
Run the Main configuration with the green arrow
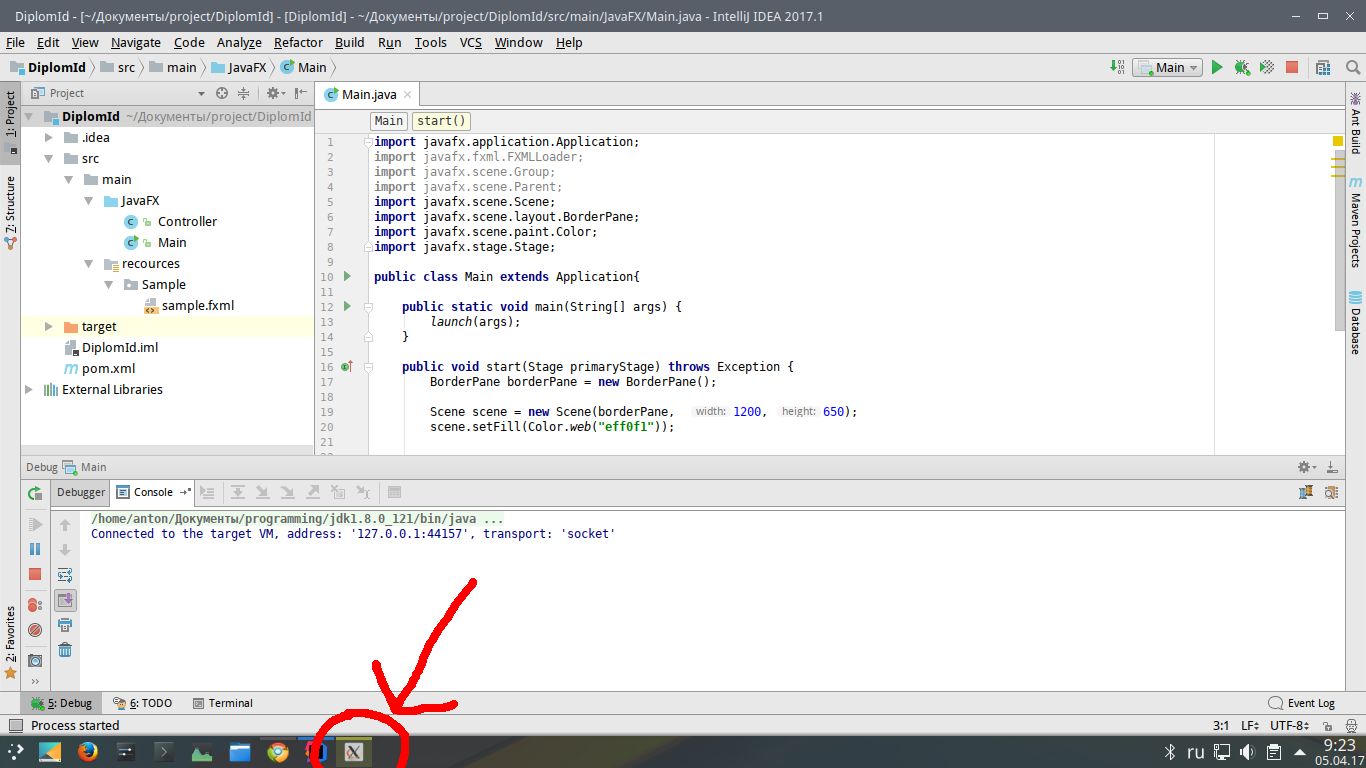click(x=1217, y=67)
